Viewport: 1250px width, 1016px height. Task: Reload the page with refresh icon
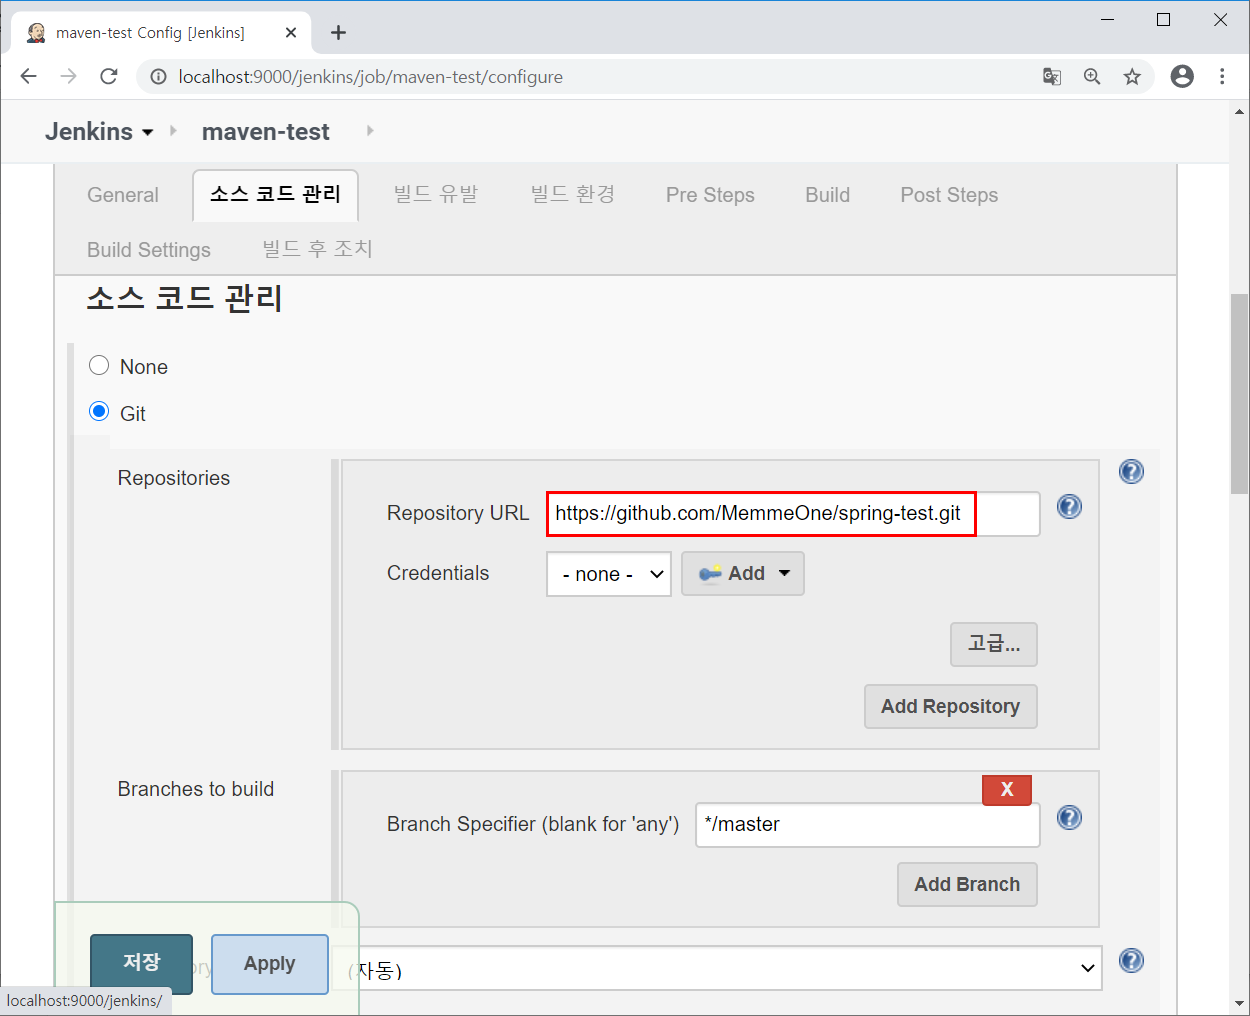pos(109,77)
